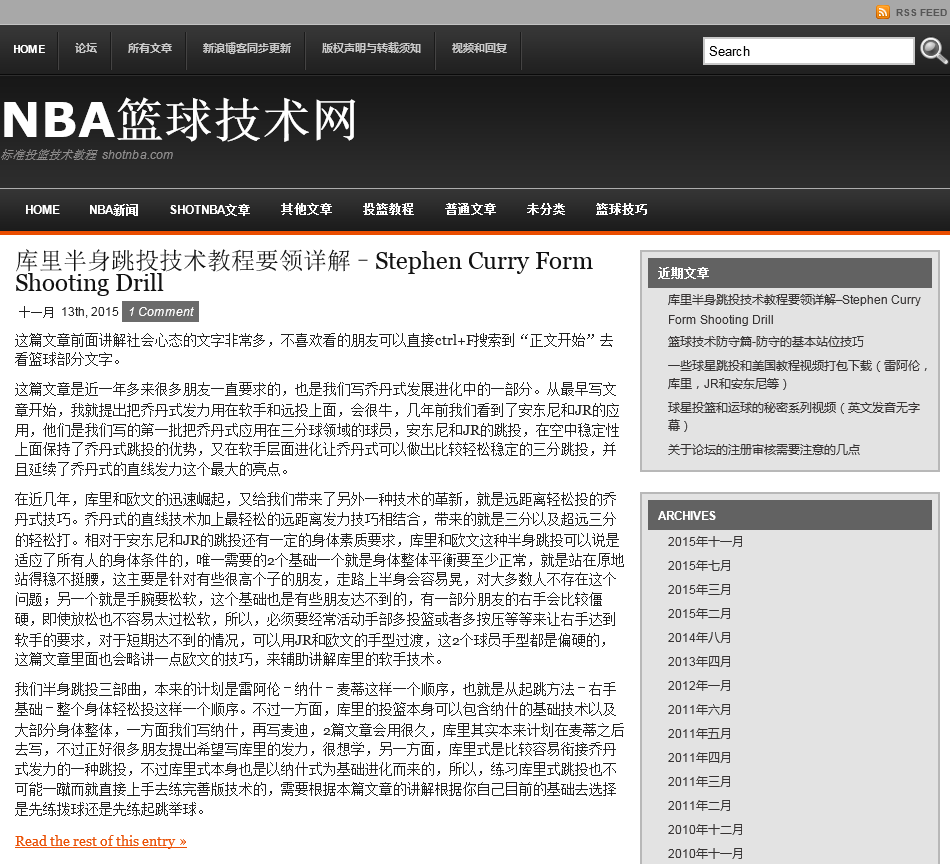The image size is (950, 864).
Task: Open recent post 库里半身跳投技术教程要领详解 in sidebar
Action: tap(794, 310)
